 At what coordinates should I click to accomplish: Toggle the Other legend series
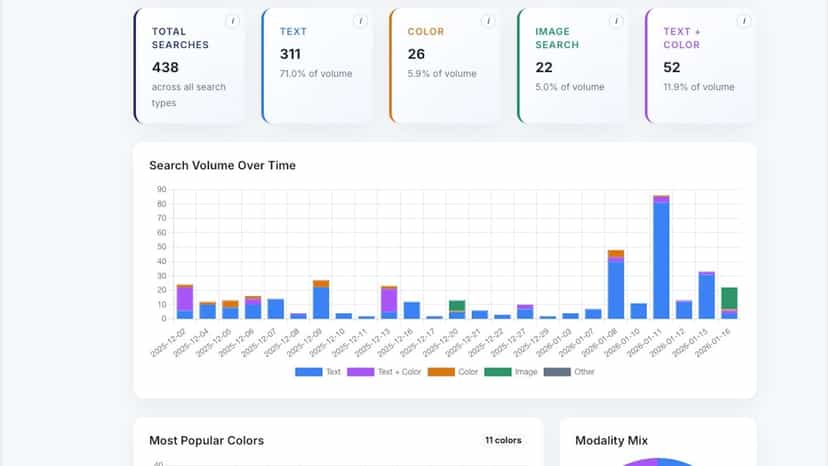(x=569, y=372)
